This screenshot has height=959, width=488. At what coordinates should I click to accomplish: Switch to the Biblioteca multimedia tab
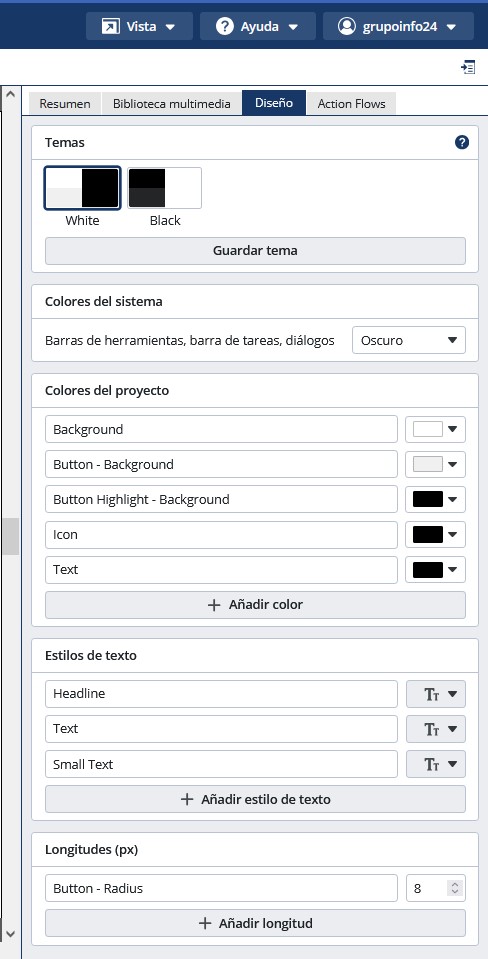(x=171, y=103)
